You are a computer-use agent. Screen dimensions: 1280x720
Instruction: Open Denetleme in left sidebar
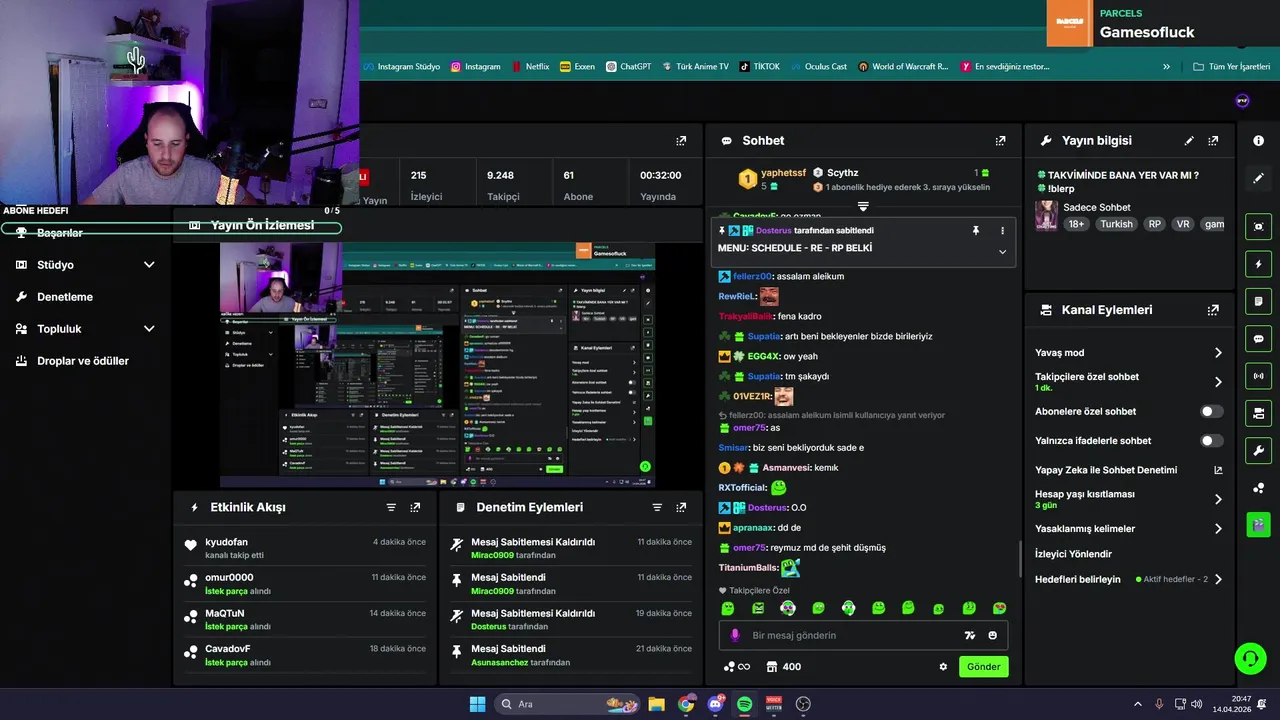pyautogui.click(x=55, y=297)
